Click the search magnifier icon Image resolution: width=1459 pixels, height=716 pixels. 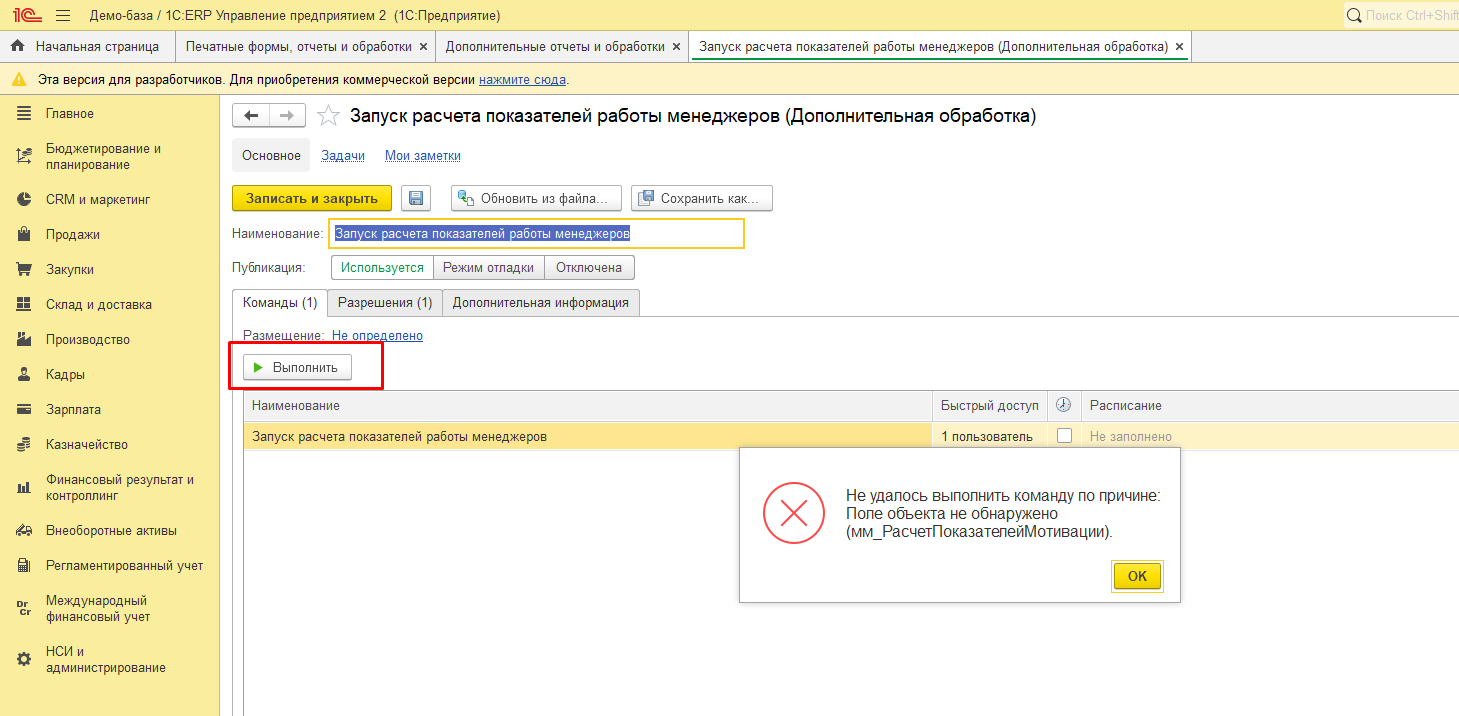1354,15
